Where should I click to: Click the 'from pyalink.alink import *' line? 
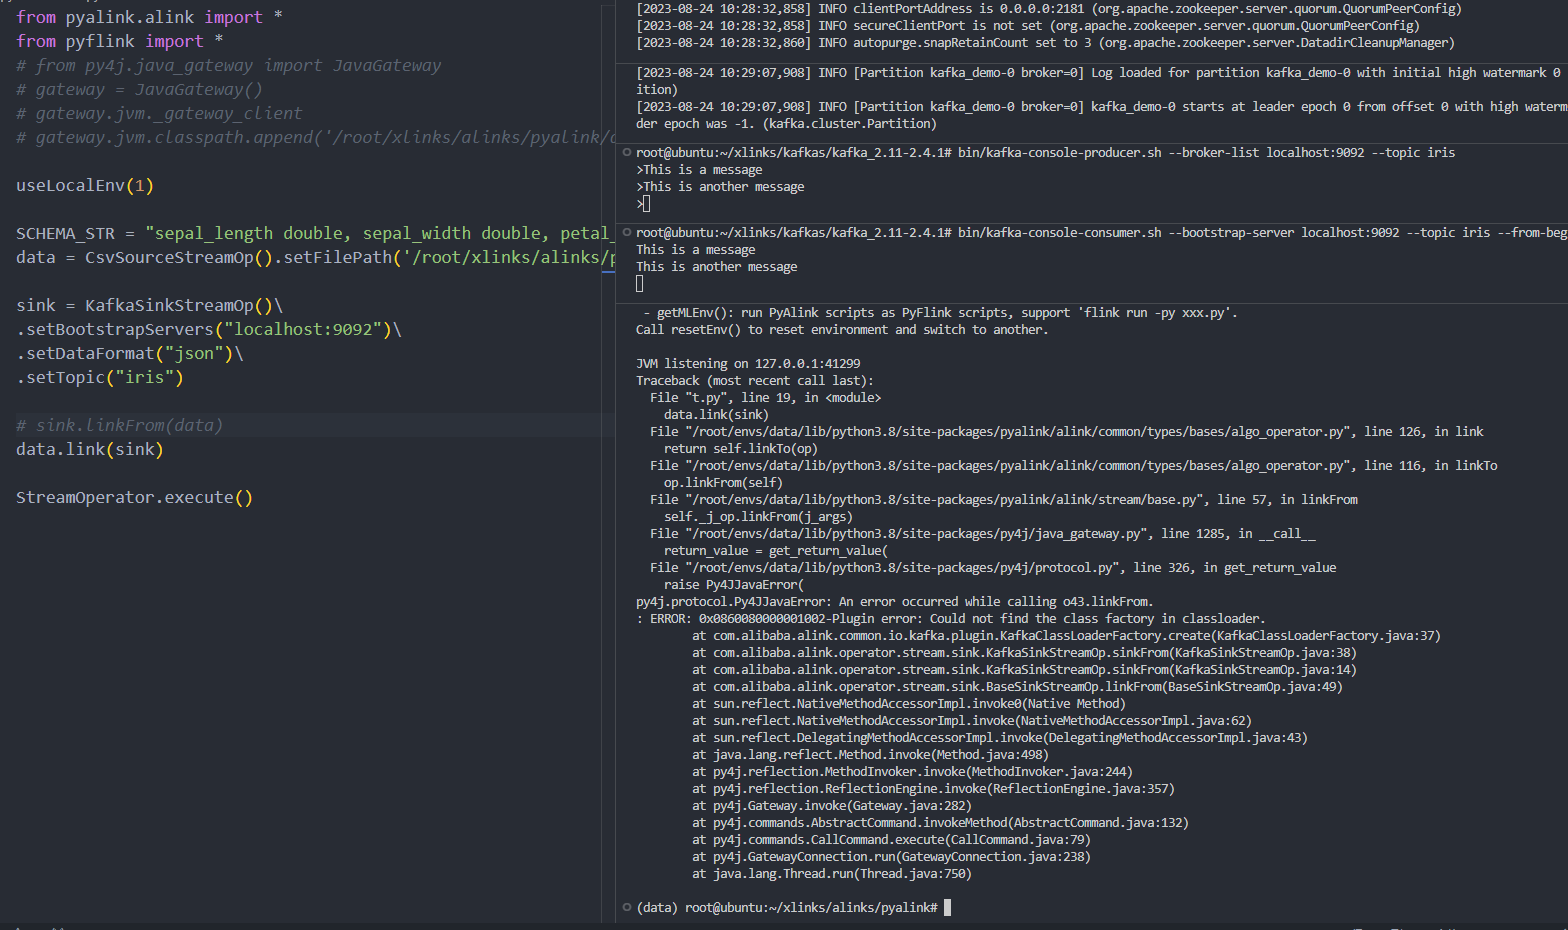tap(149, 17)
